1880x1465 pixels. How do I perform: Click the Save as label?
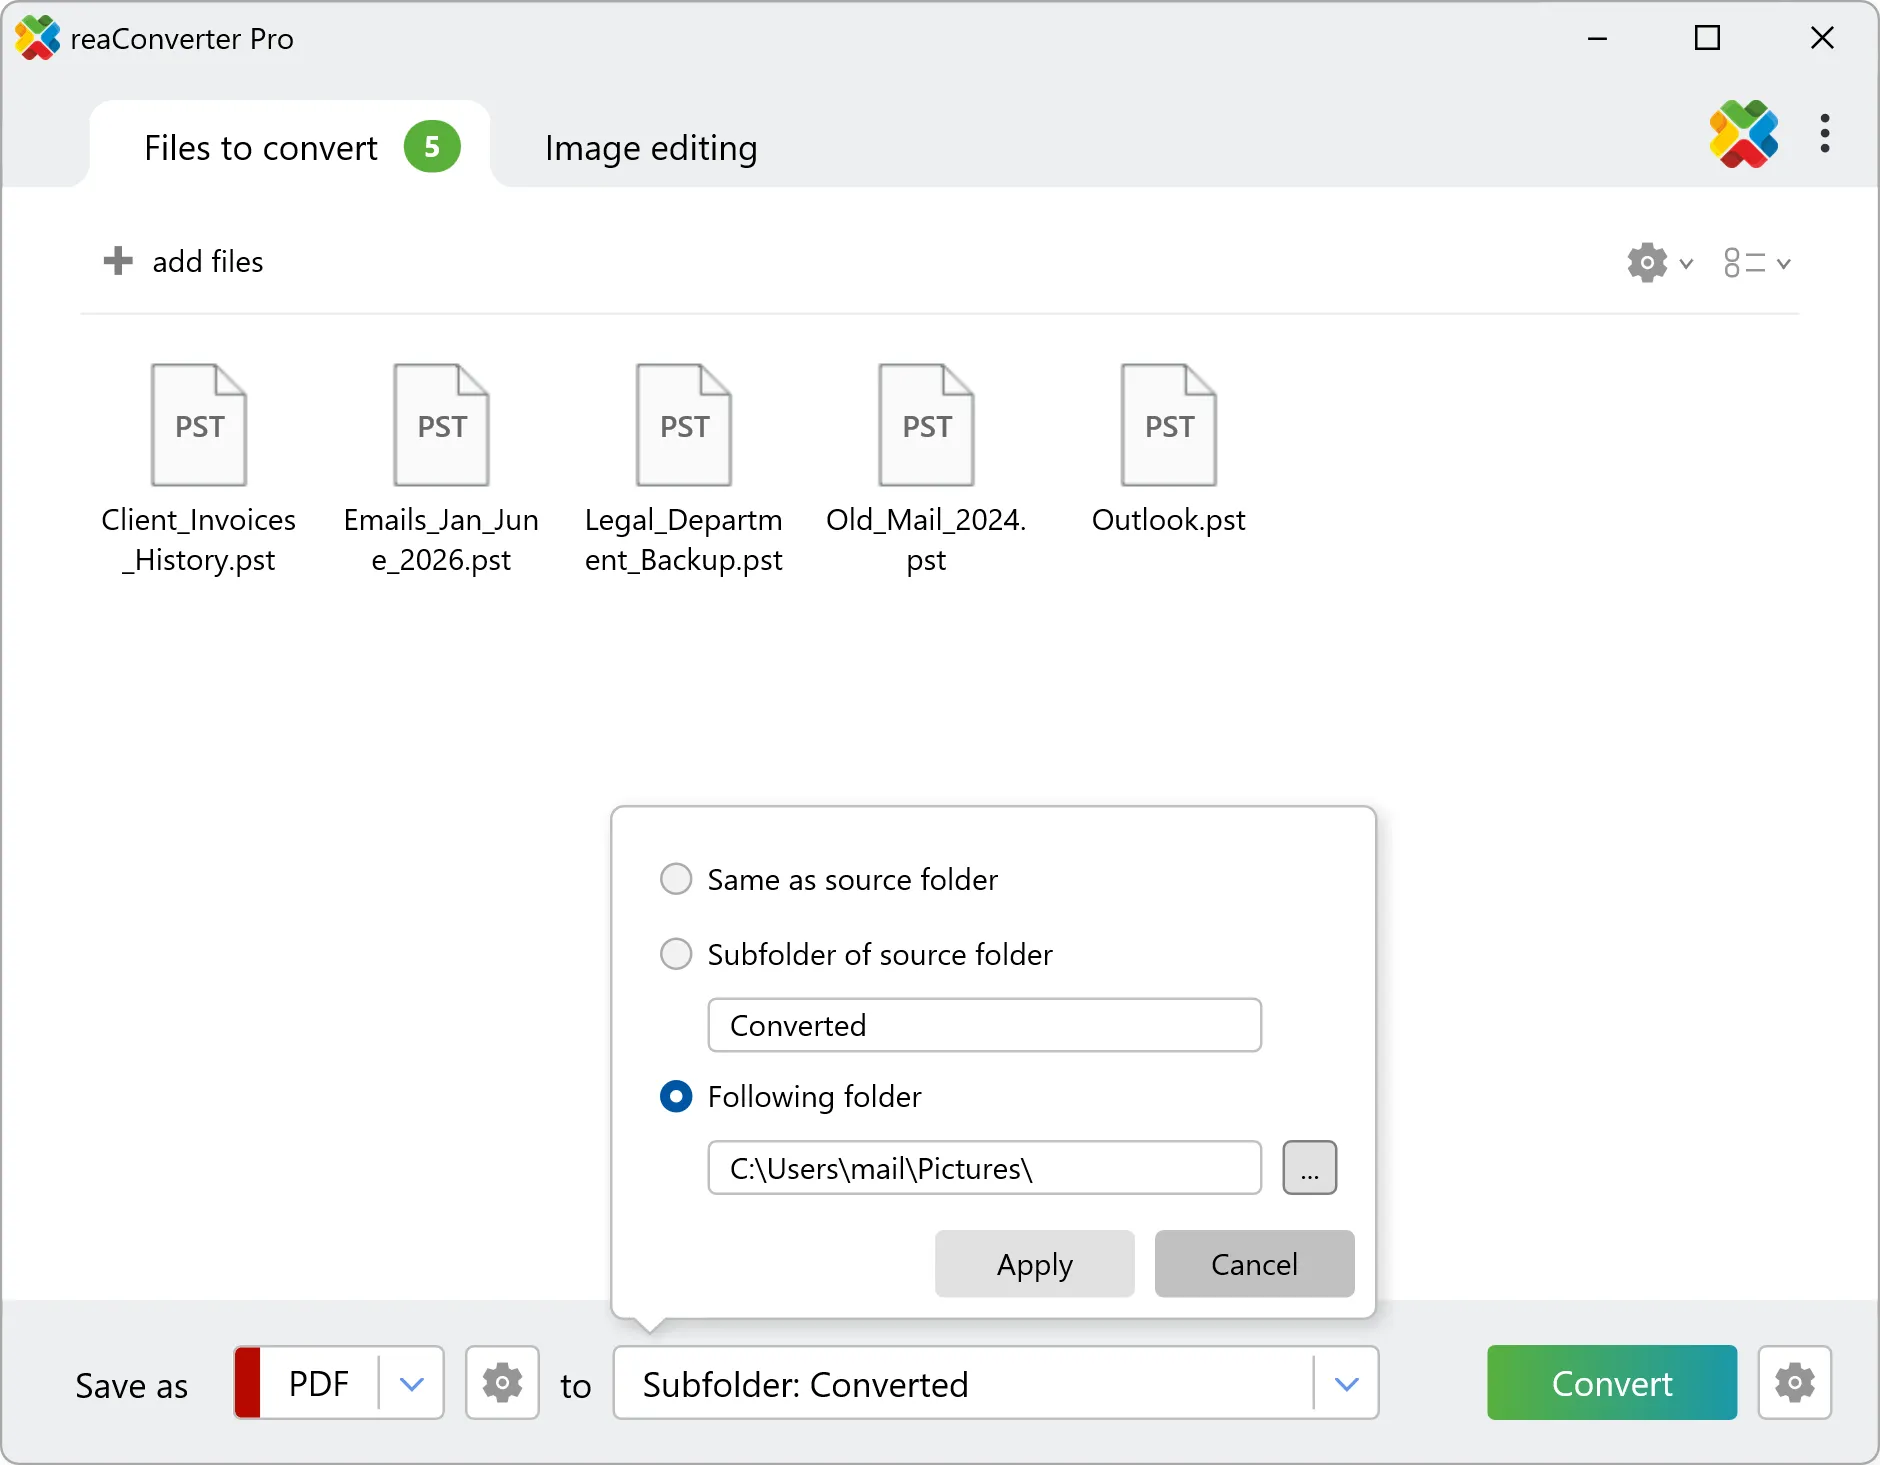tap(131, 1386)
